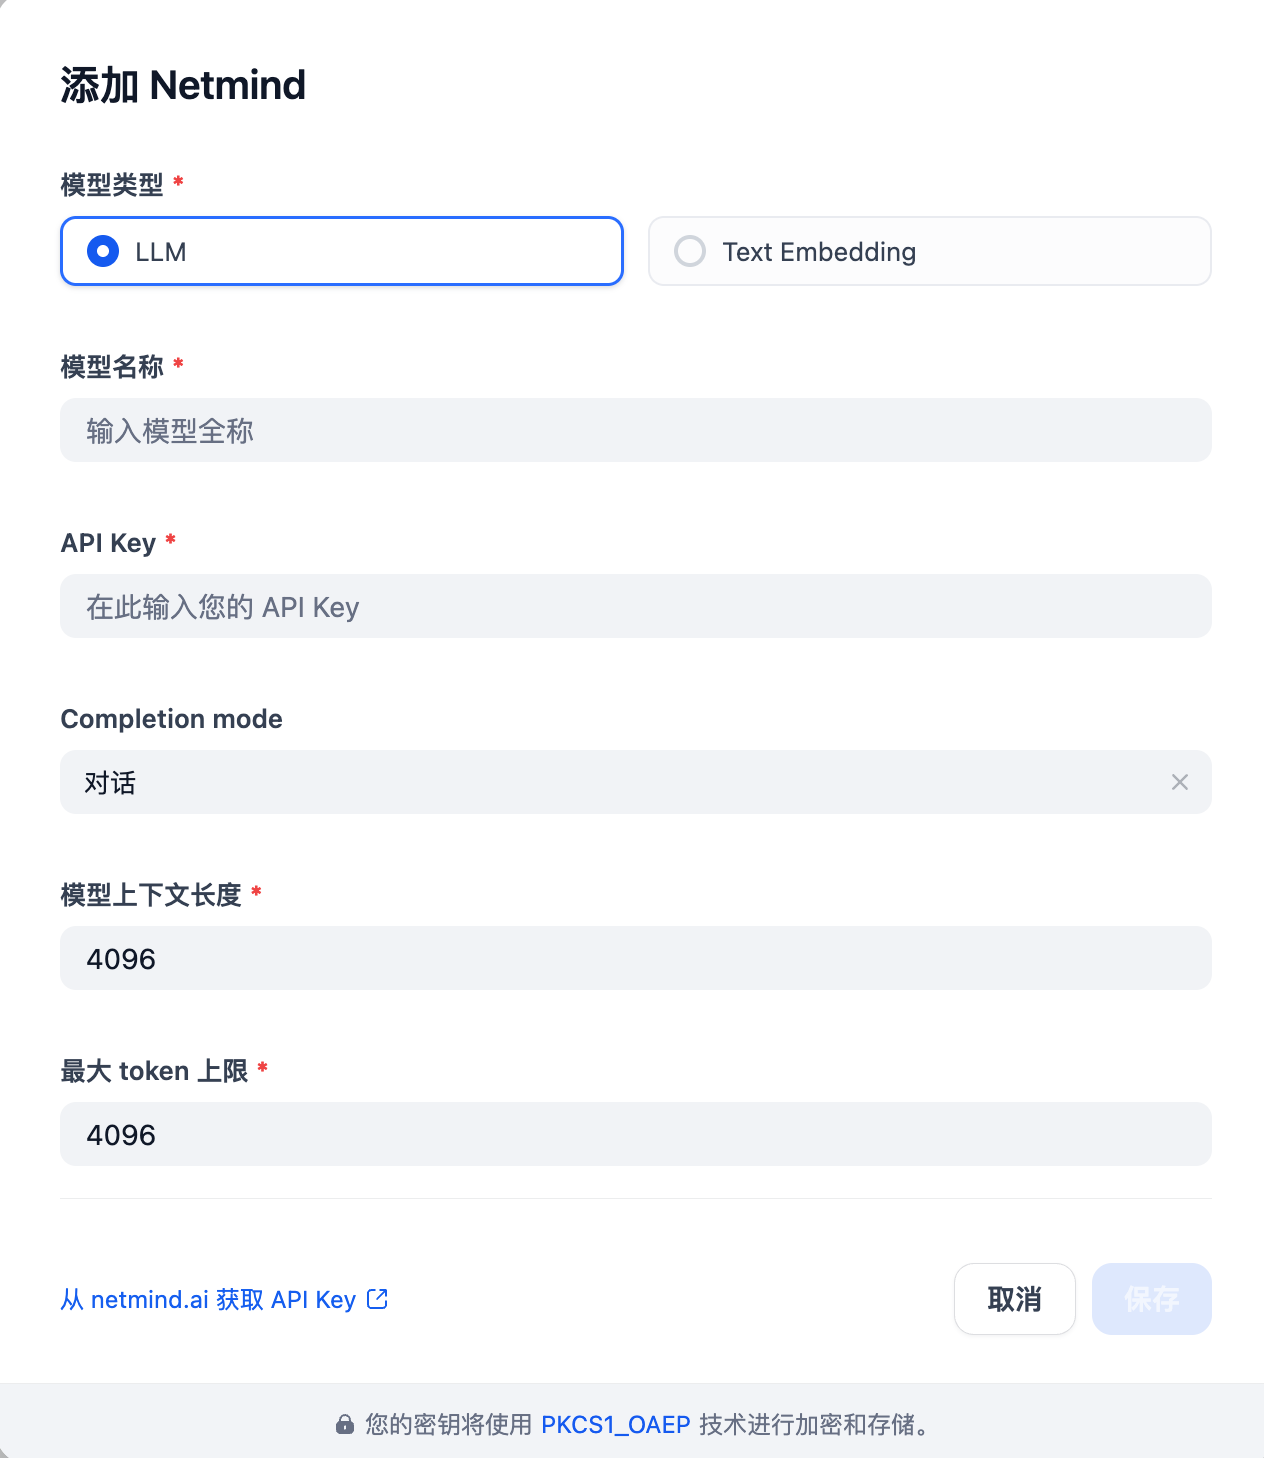1264x1458 pixels.
Task: Select the LLM model type radio
Action: click(342, 251)
